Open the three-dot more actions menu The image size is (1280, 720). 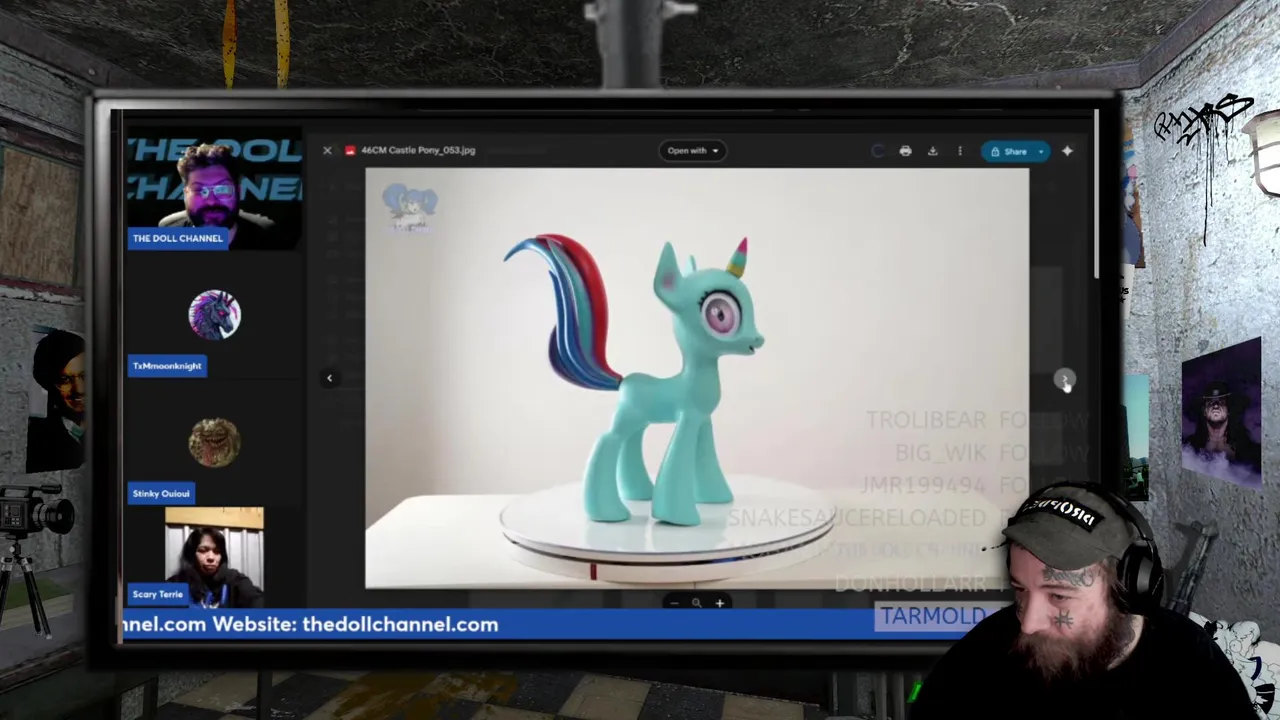click(x=960, y=151)
